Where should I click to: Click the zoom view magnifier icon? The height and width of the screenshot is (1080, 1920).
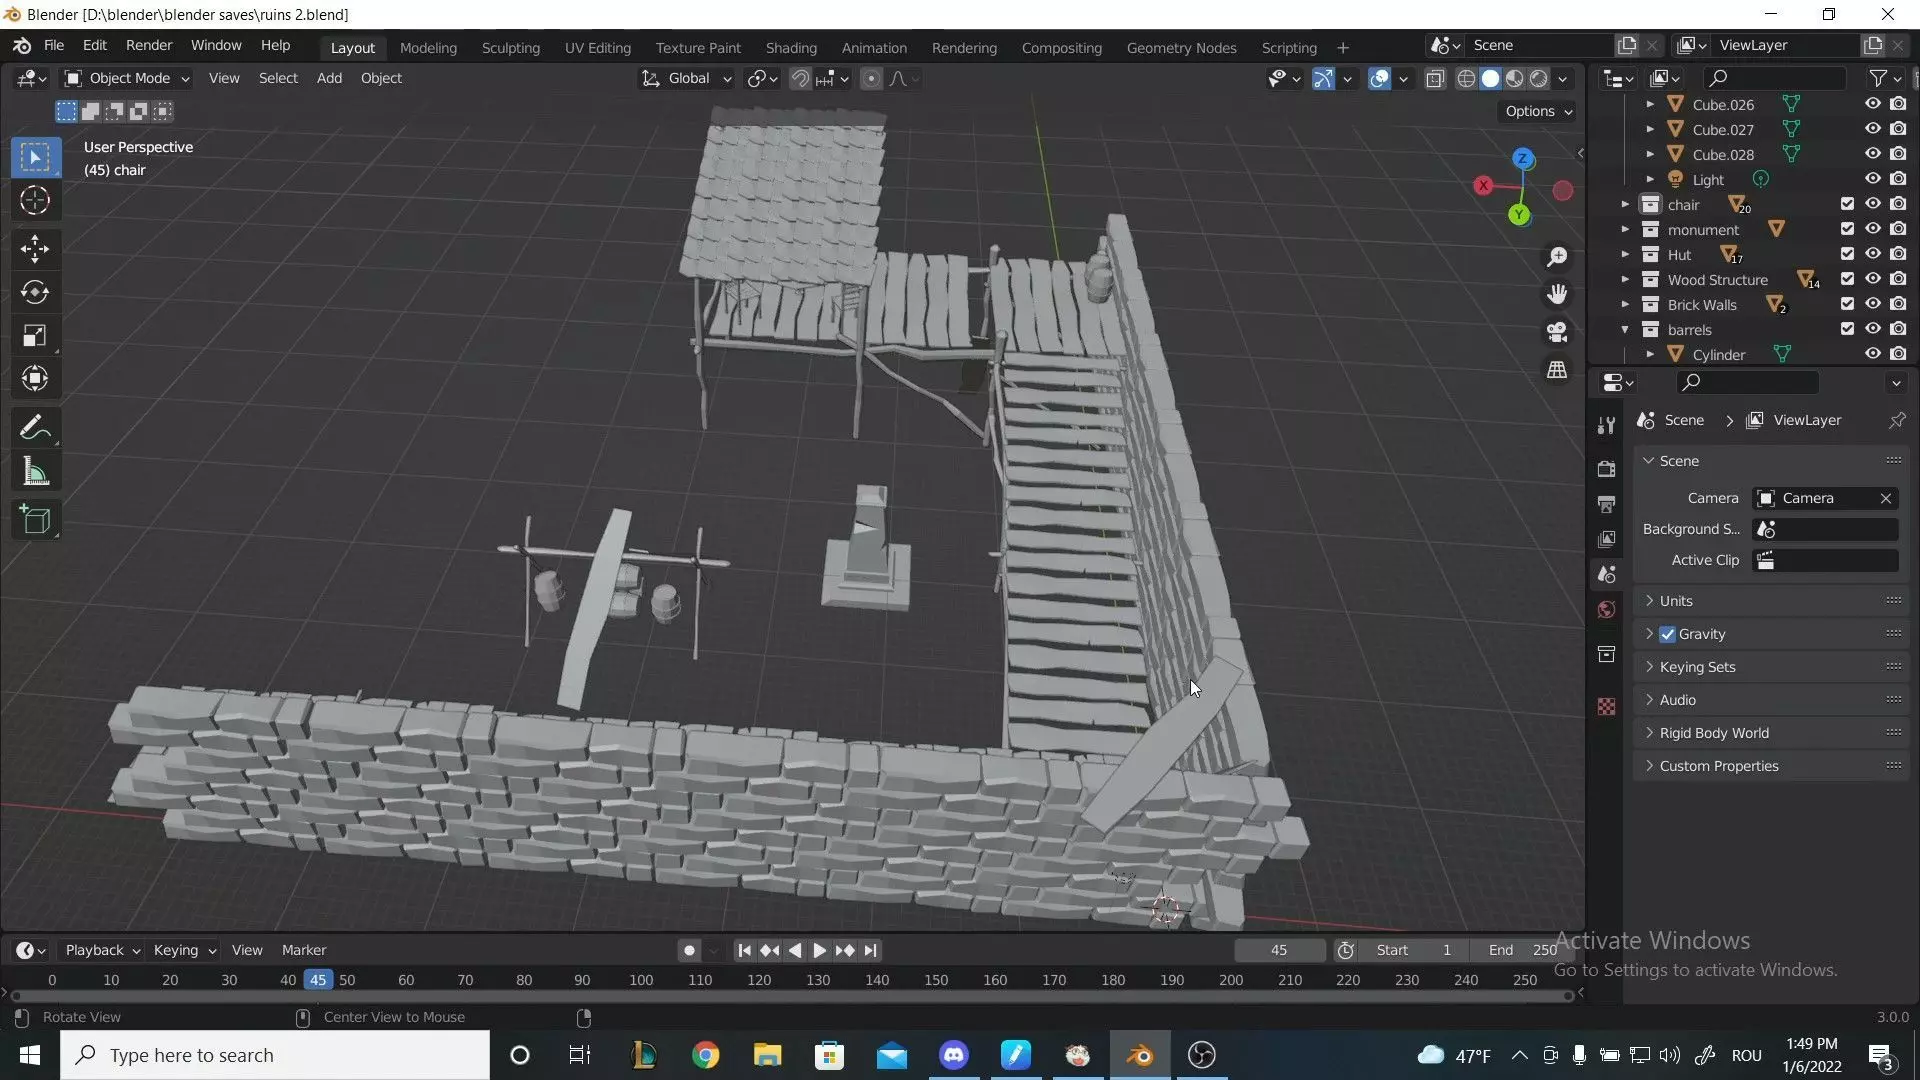(x=1557, y=257)
